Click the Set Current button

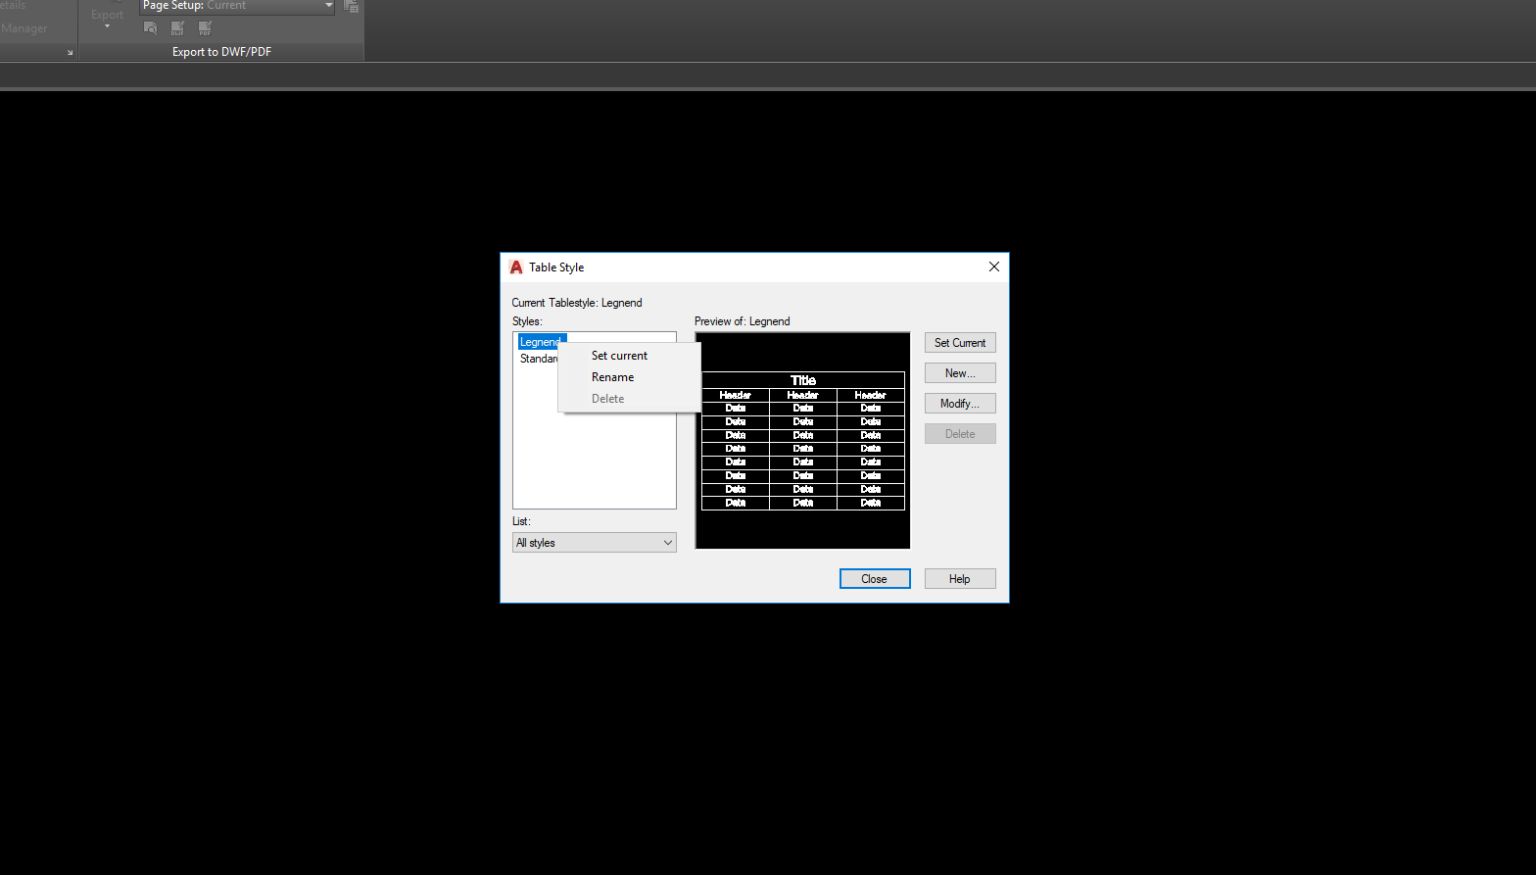point(959,342)
